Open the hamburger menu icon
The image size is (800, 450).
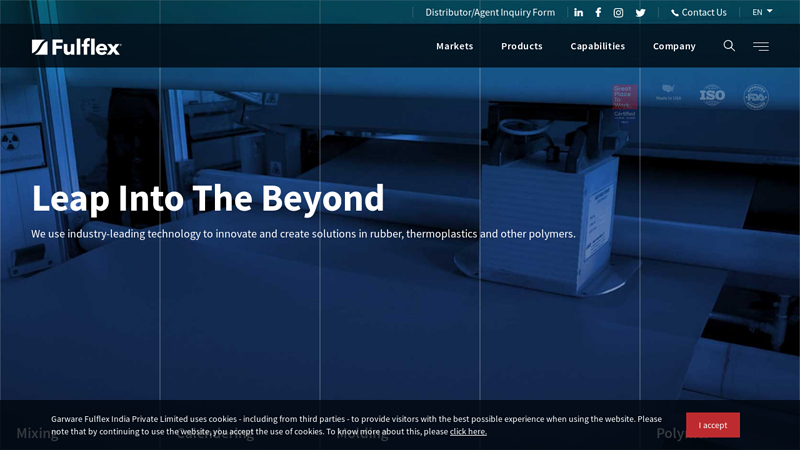pyautogui.click(x=761, y=46)
